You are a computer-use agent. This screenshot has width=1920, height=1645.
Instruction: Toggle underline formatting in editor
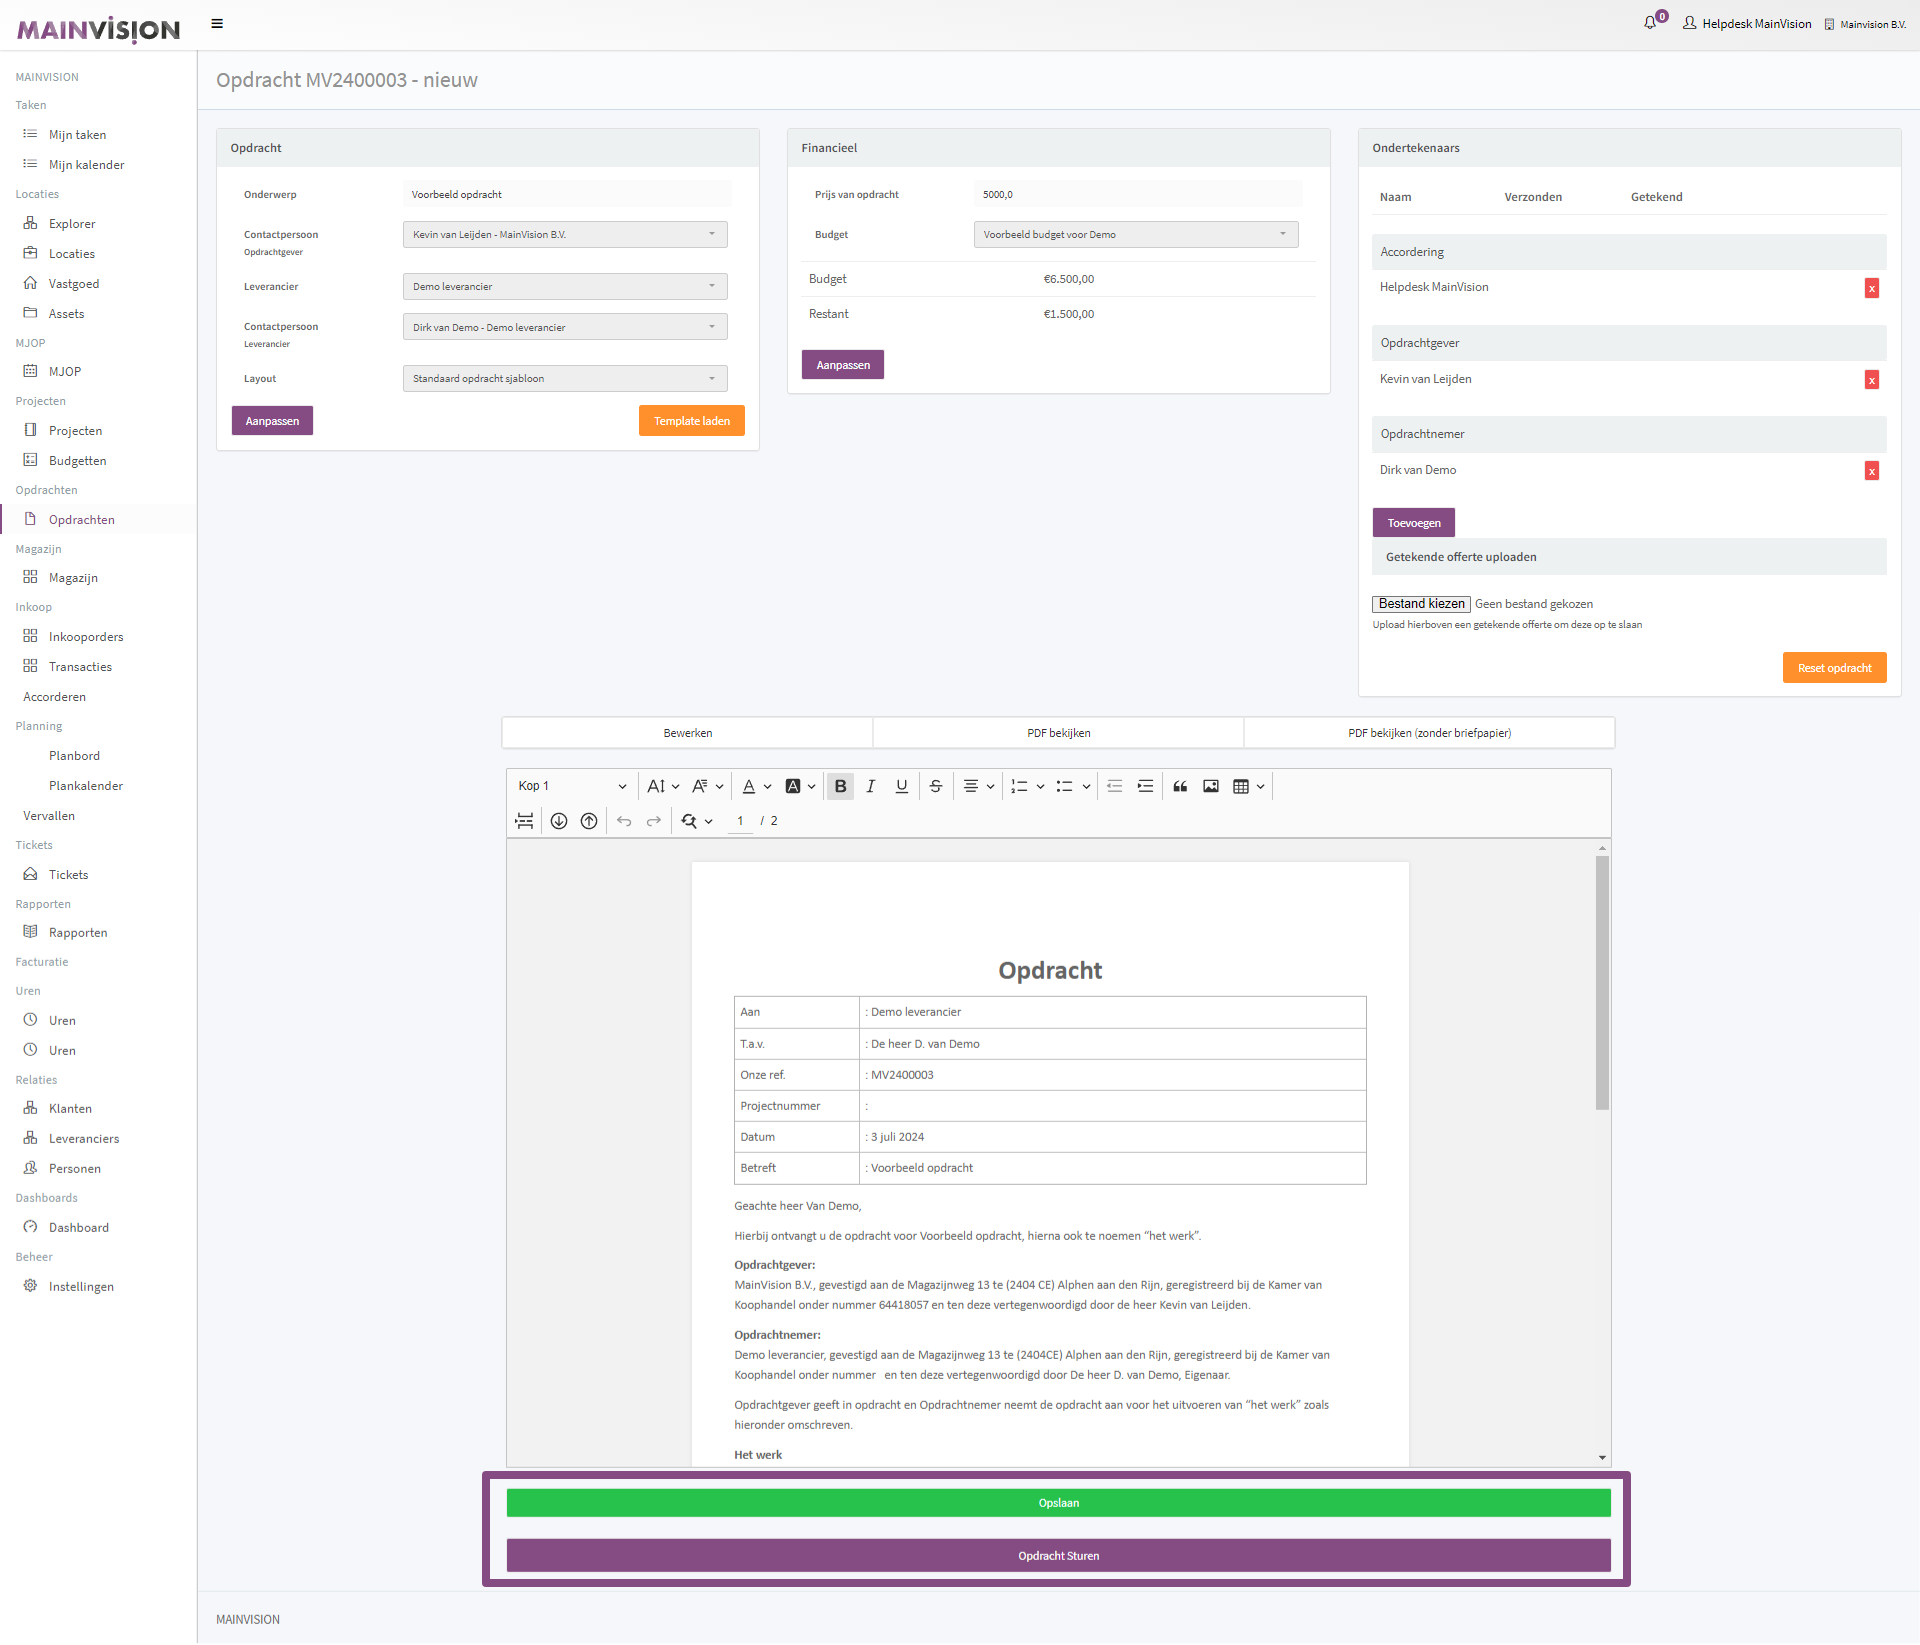click(x=901, y=786)
